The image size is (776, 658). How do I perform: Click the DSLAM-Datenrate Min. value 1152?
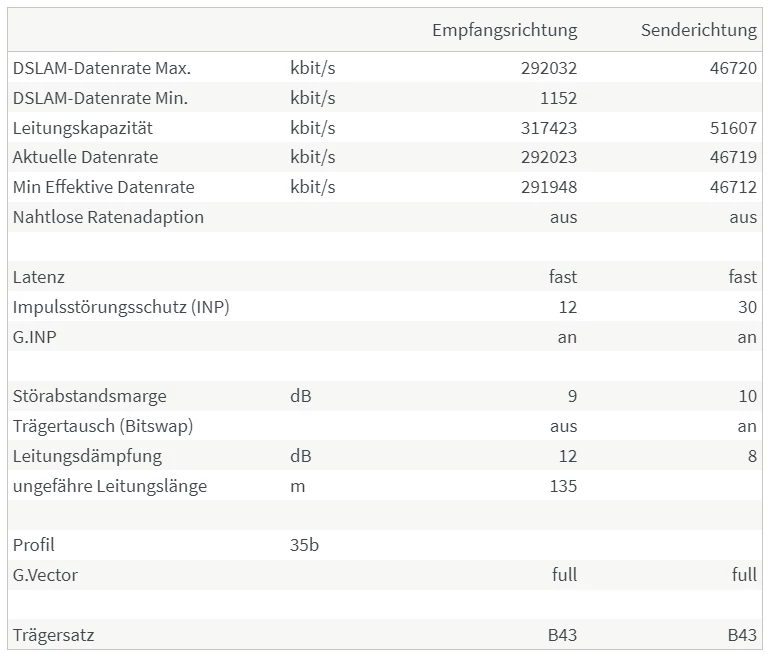coord(557,99)
